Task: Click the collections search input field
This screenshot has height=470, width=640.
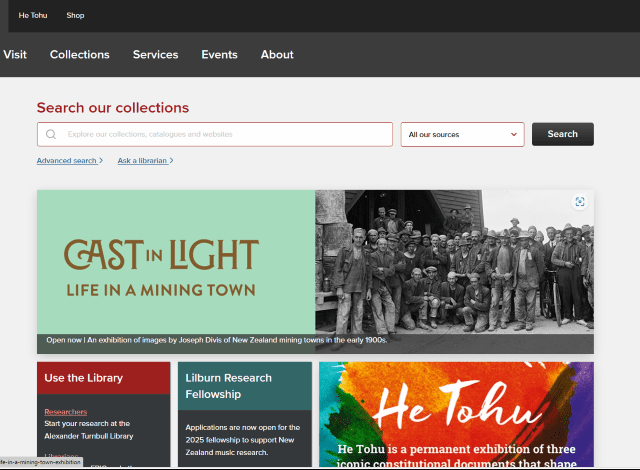Action: tap(215, 134)
